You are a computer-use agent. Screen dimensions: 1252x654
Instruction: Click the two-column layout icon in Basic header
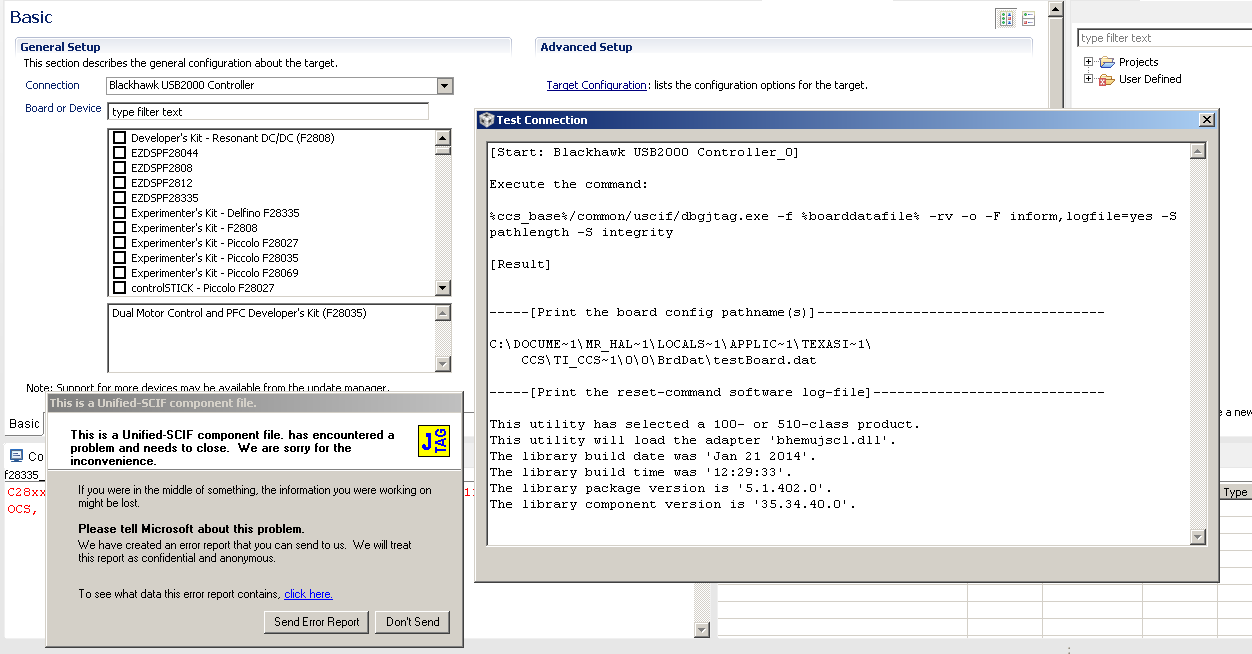[x=1006, y=18]
